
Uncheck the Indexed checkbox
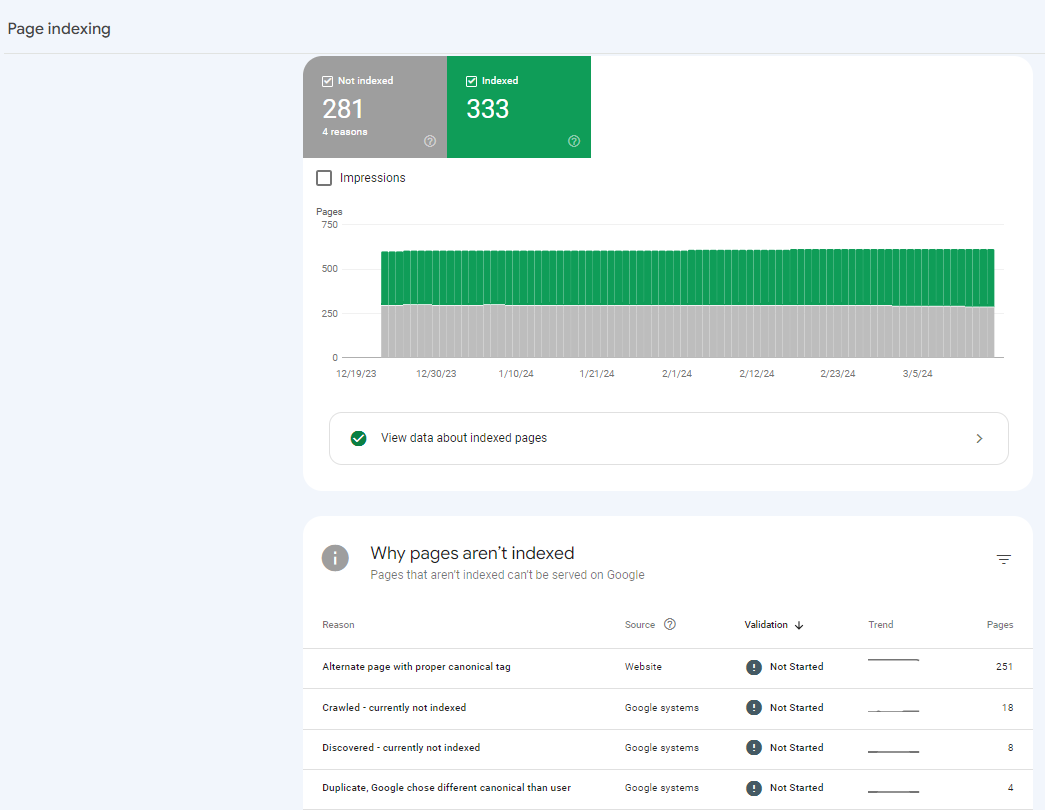(x=472, y=81)
